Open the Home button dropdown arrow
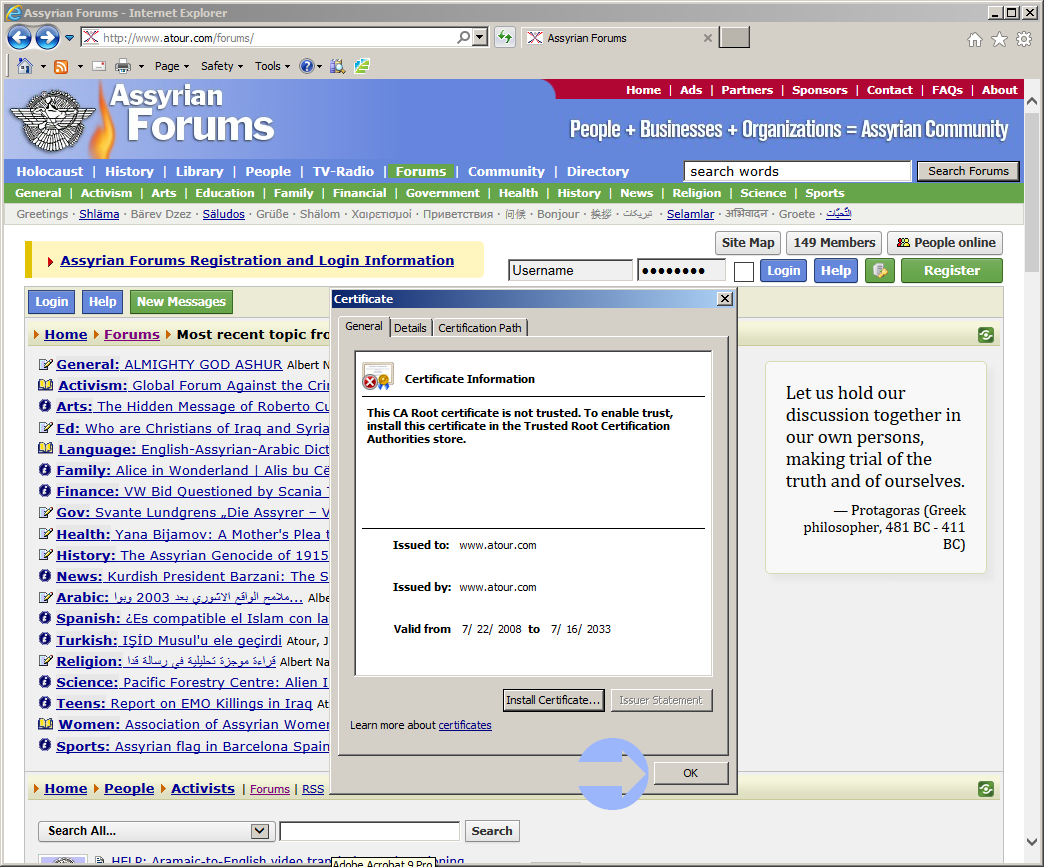 tap(43, 67)
